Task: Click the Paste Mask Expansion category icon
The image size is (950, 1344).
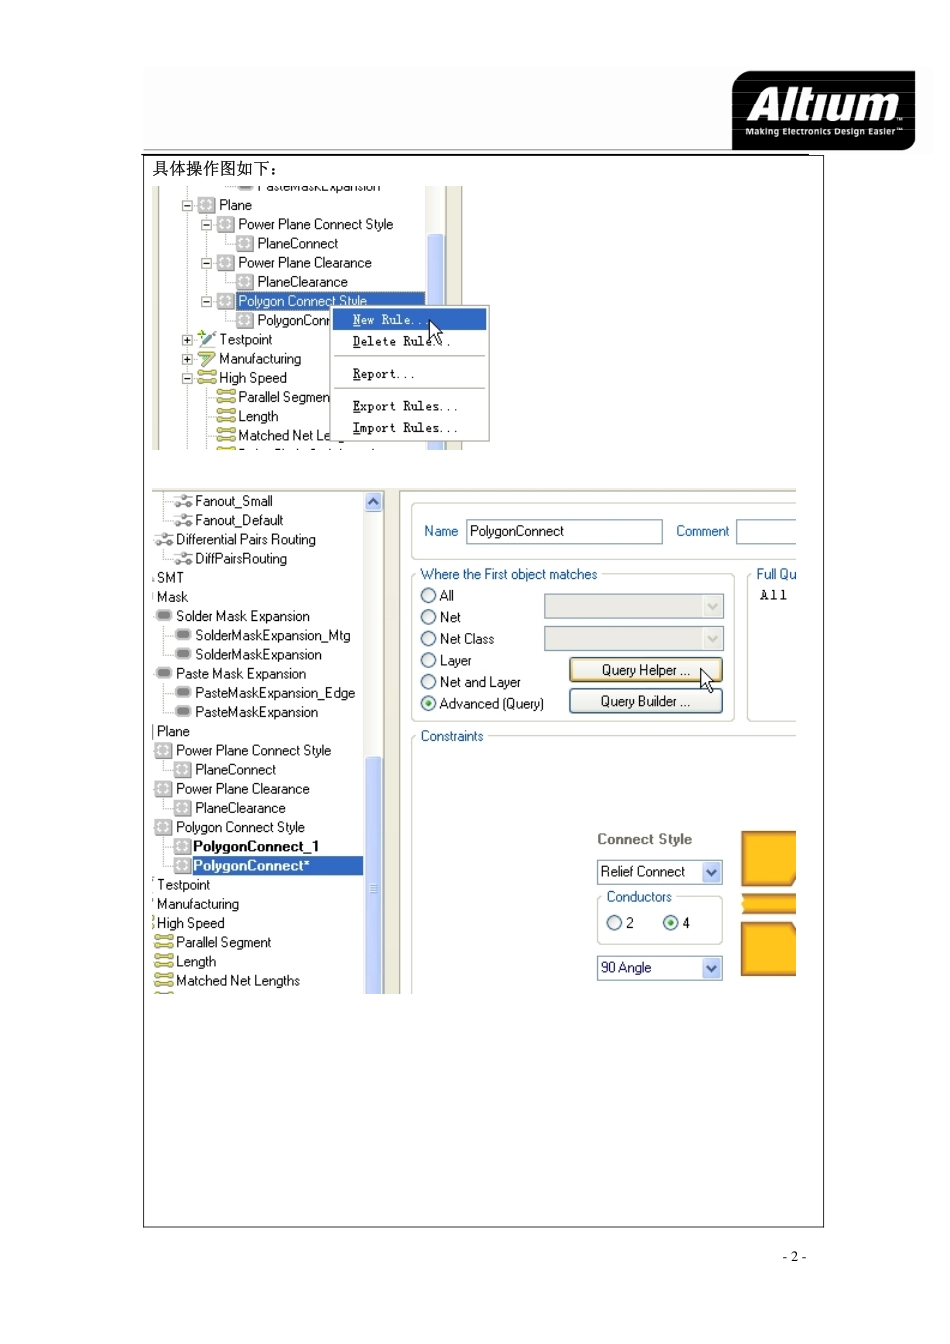Action: pyautogui.click(x=164, y=673)
